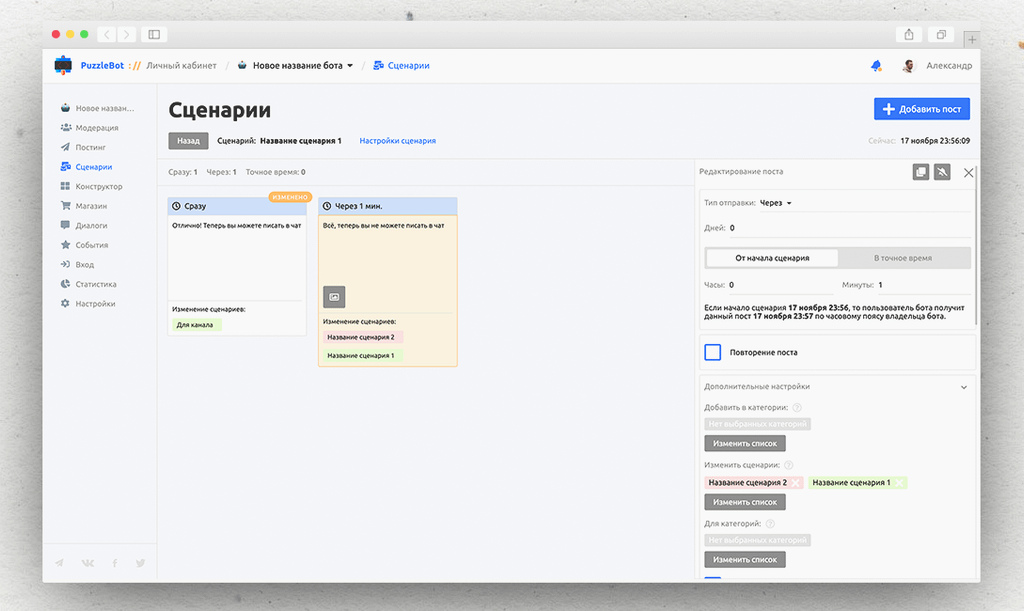This screenshot has height=611, width=1024.
Task: Click Александр's profile avatar
Action: (908, 65)
